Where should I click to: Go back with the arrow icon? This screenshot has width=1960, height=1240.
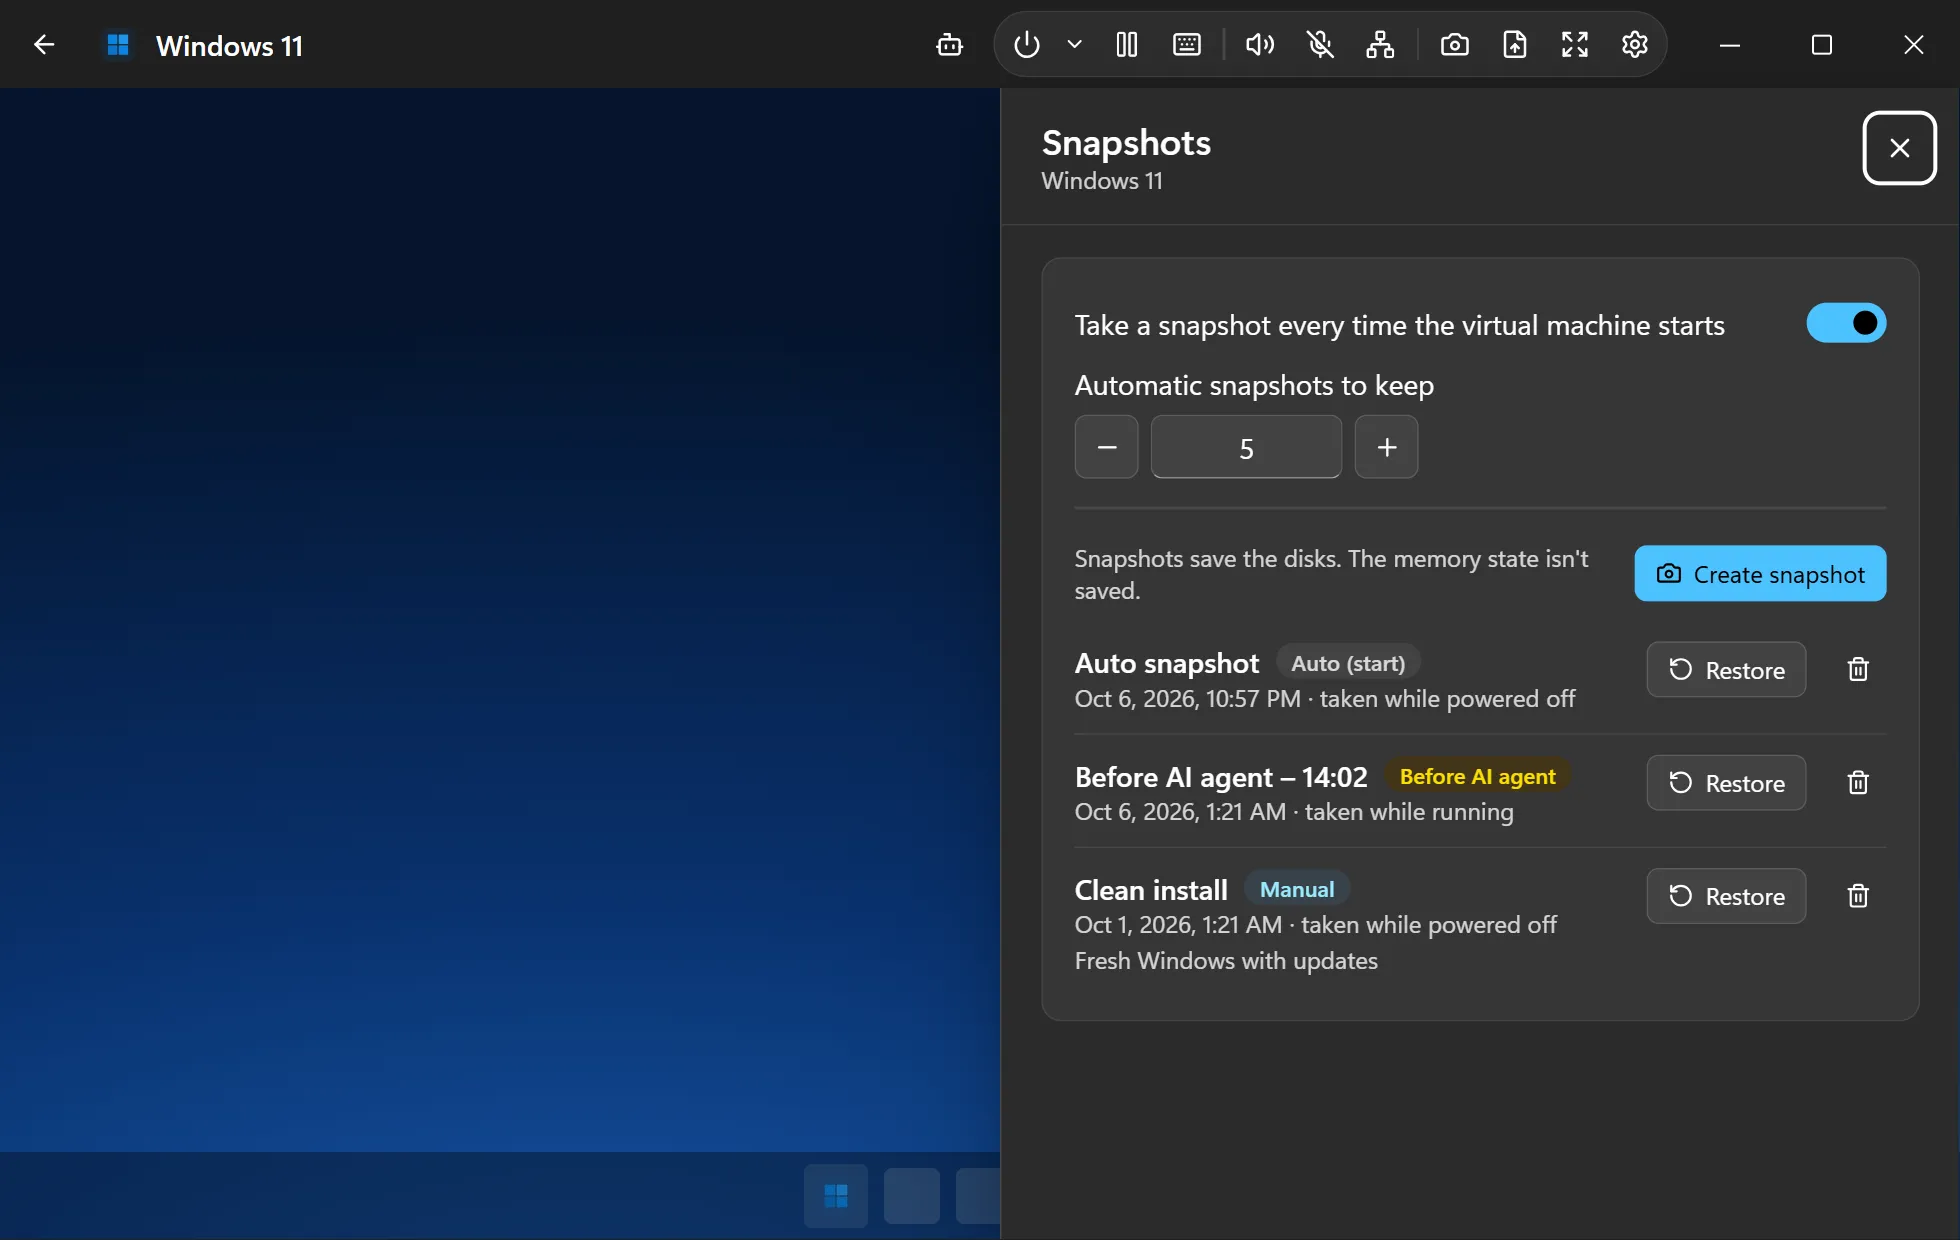(44, 45)
